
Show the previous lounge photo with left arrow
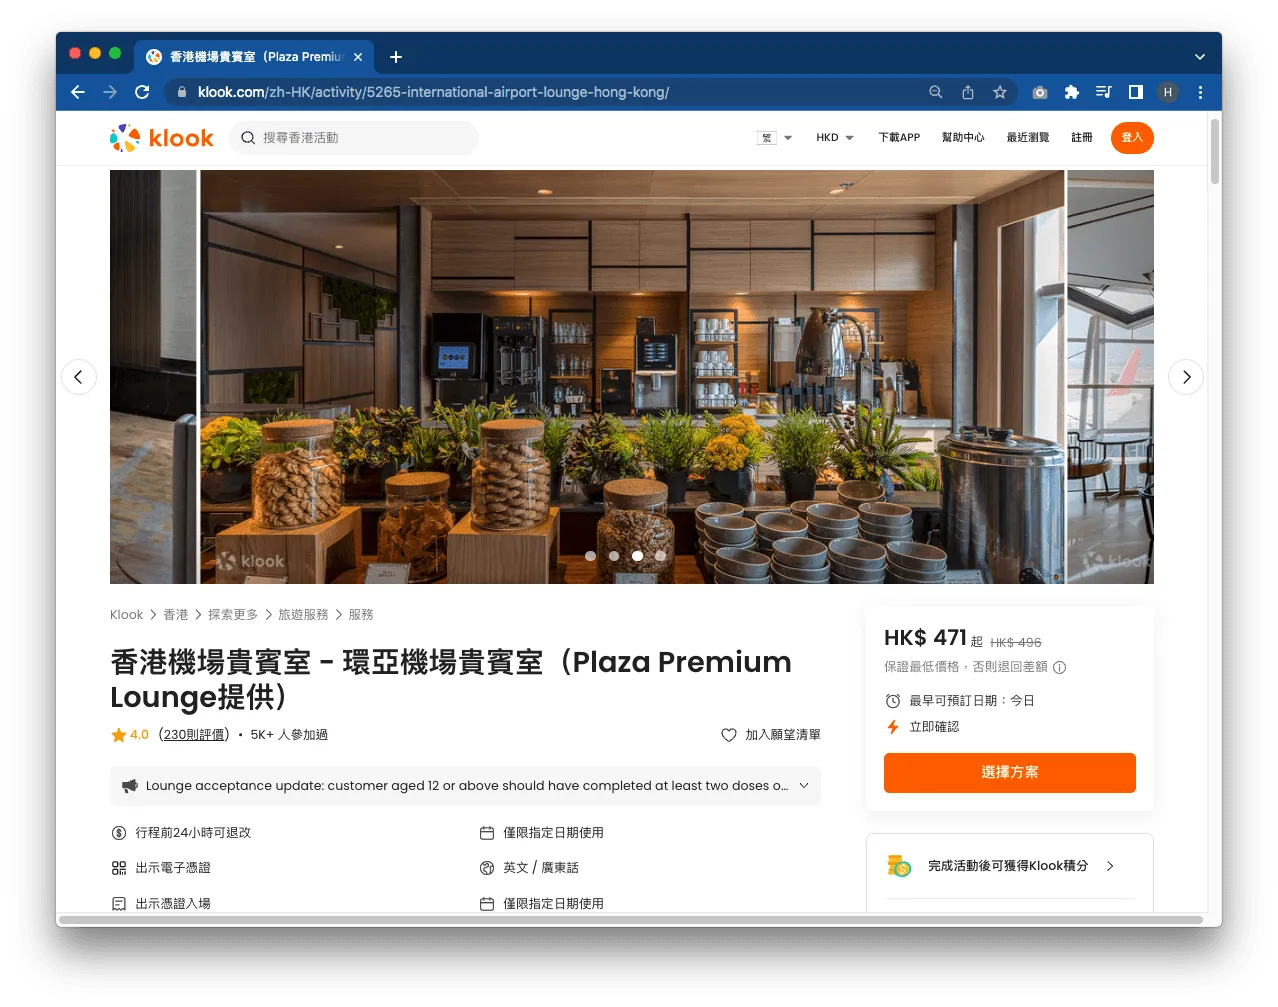[x=79, y=377]
